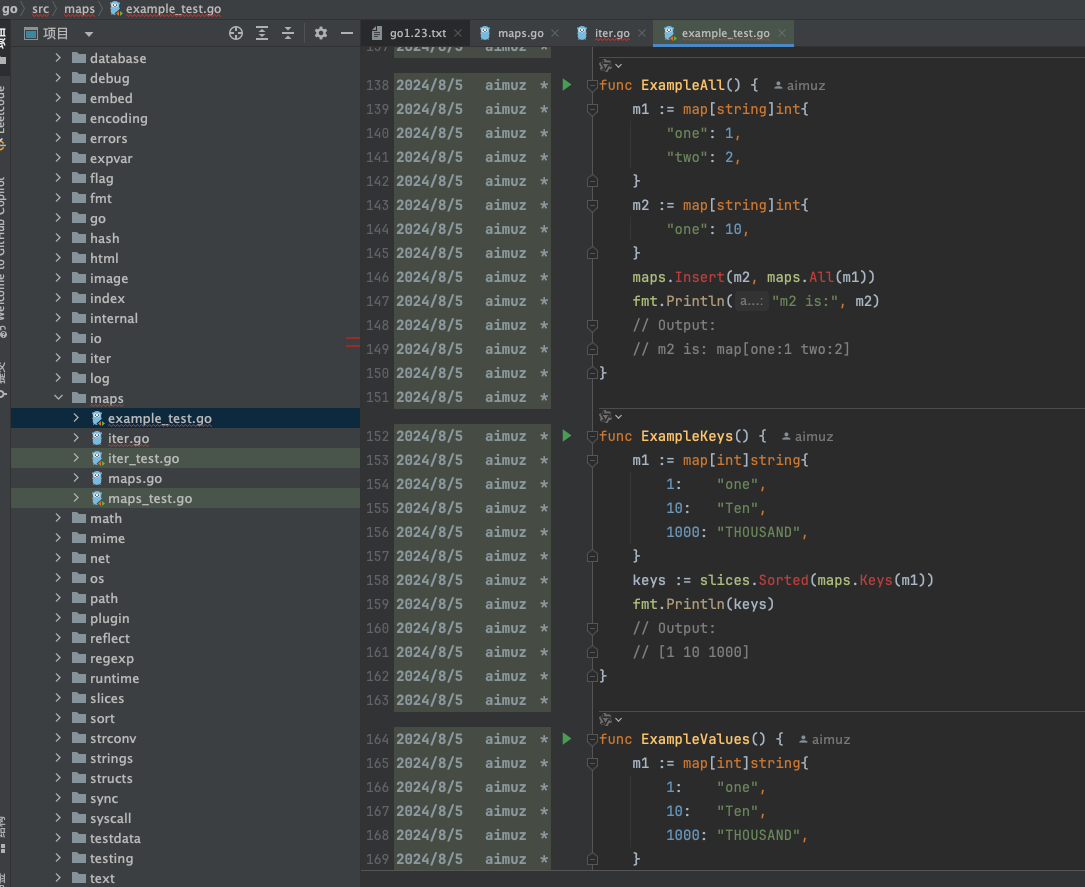The image size is (1085, 887).
Task: Fold the m2 map literal block
Action: (593, 205)
